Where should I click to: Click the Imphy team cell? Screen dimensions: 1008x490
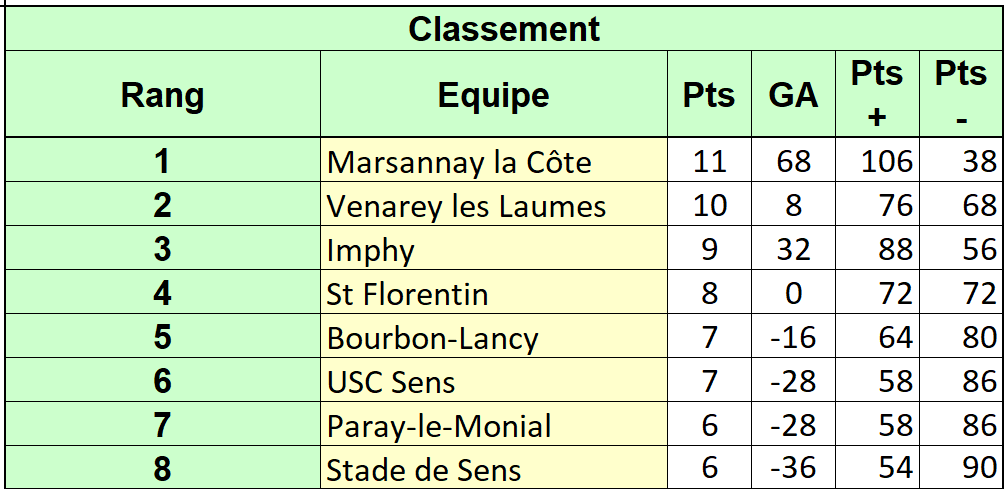(x=494, y=248)
